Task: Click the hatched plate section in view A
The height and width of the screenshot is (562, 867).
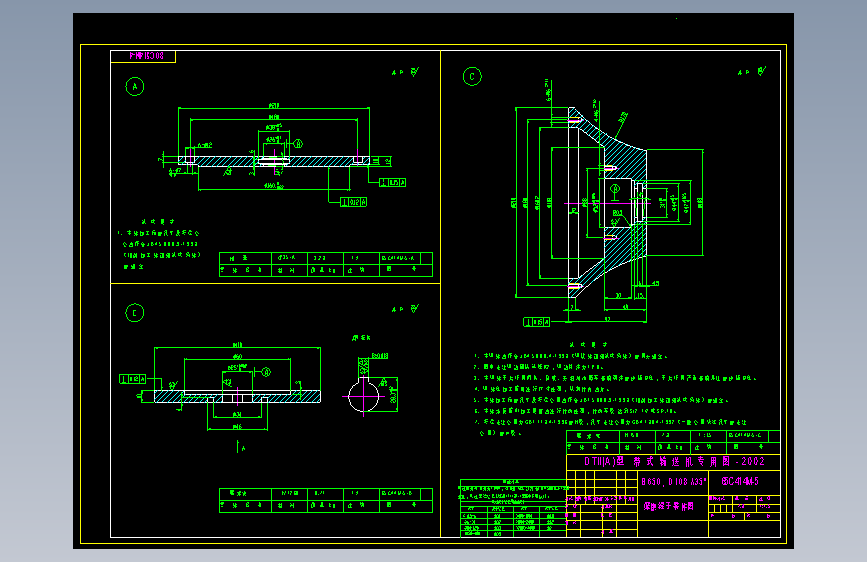Action: tap(274, 161)
